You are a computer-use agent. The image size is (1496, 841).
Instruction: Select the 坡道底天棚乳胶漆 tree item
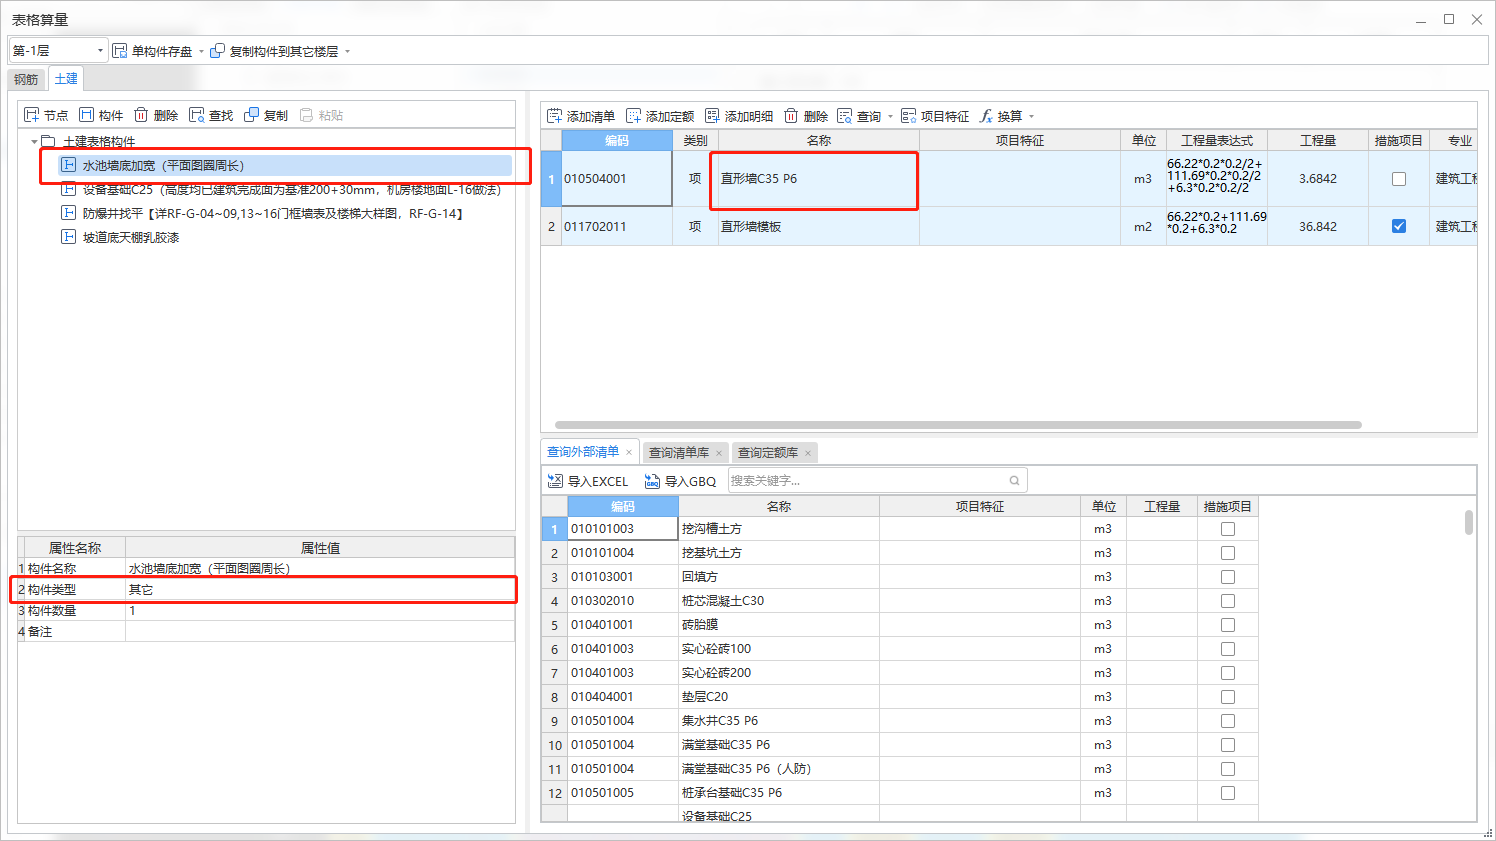pyautogui.click(x=131, y=237)
